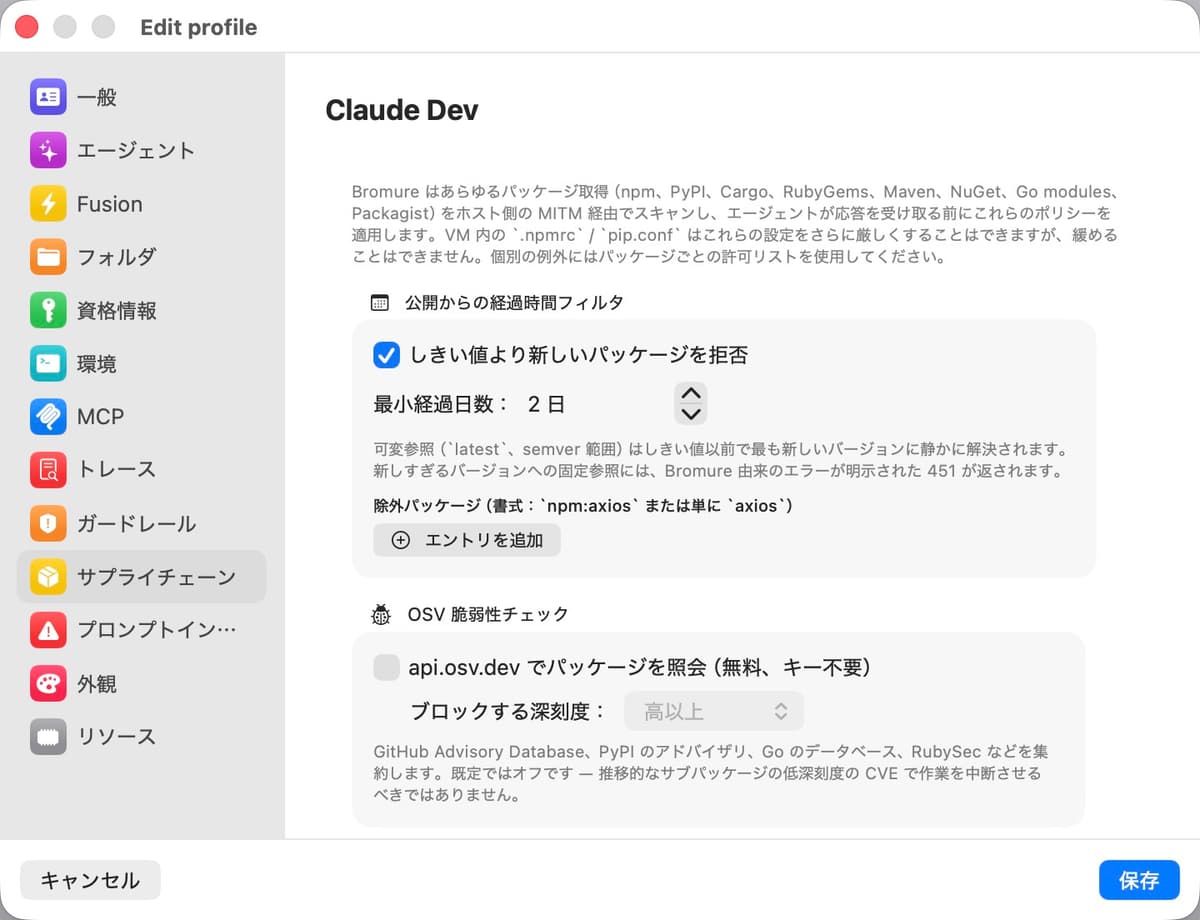Click the キャンセル button
Screen dimensions: 1200x920
pyautogui.click(x=90, y=880)
